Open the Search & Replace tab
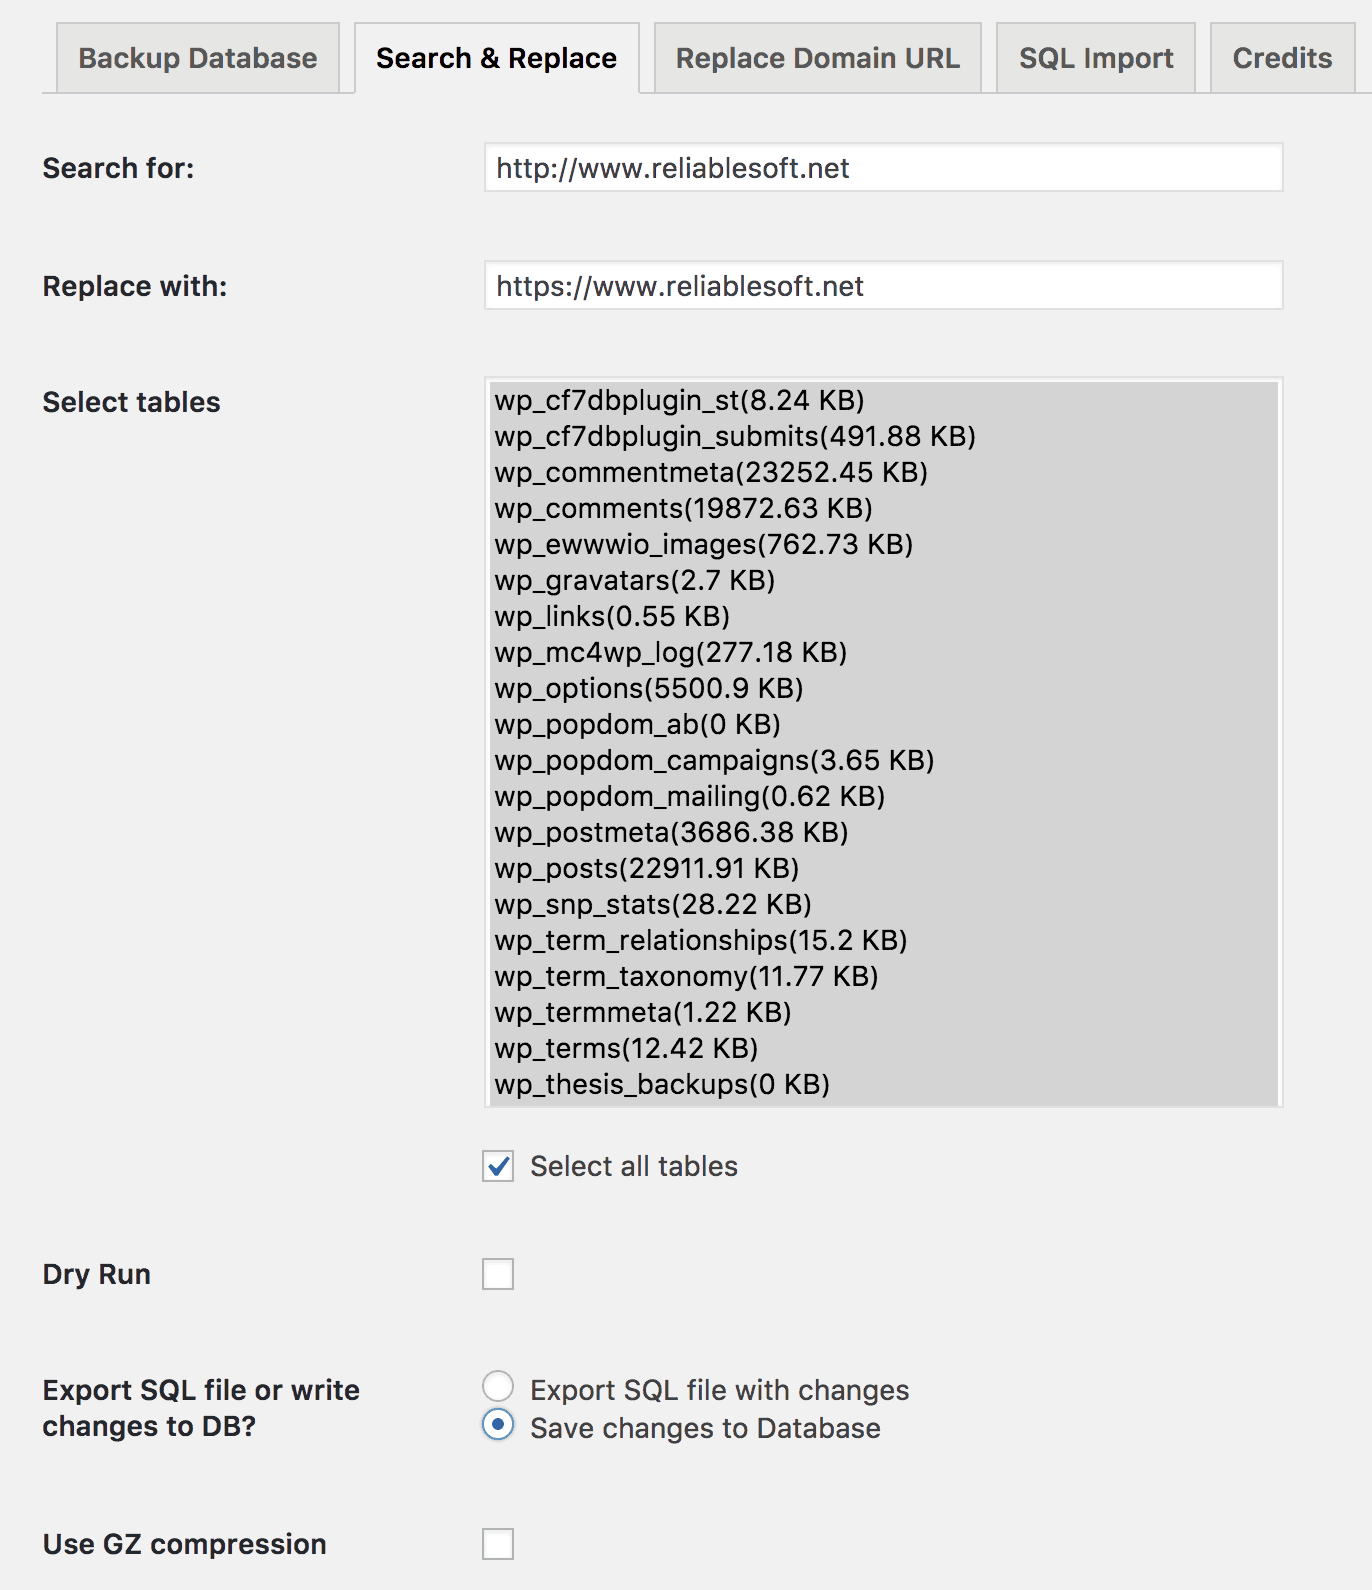Viewport: 1372px width, 1590px height. click(x=495, y=57)
